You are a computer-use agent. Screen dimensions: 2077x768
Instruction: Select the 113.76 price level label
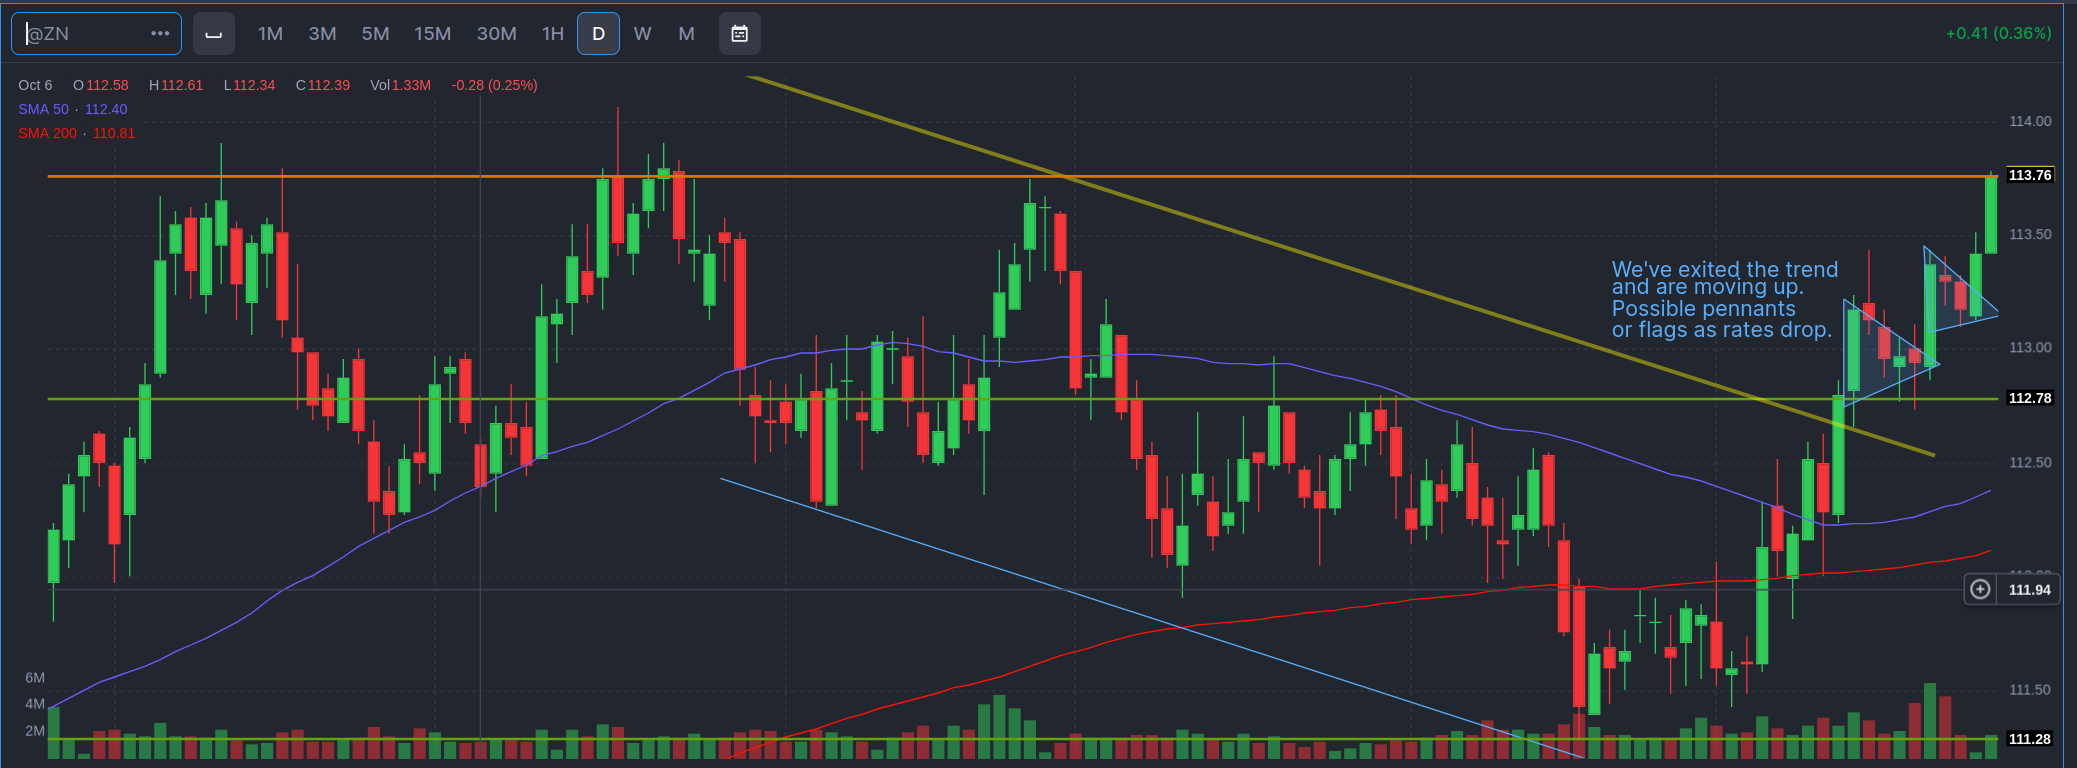(2029, 175)
